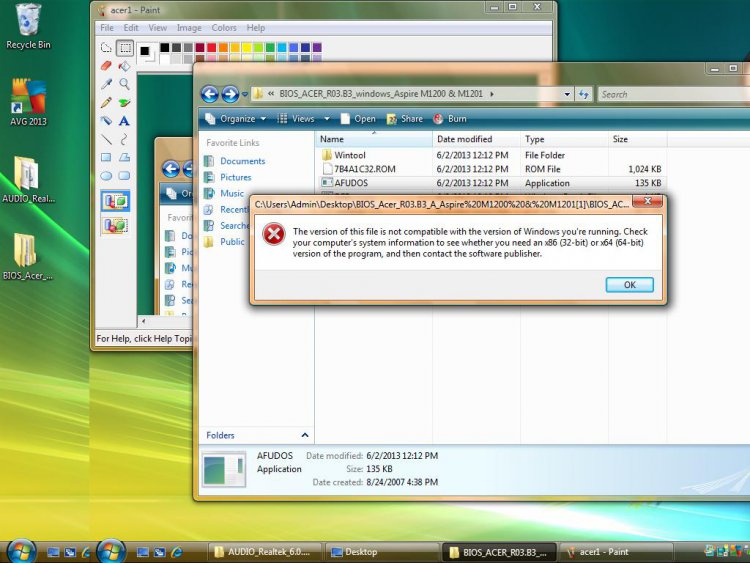Switch to acer1 - Paint taskbar button
750x563 pixels.
(616, 552)
